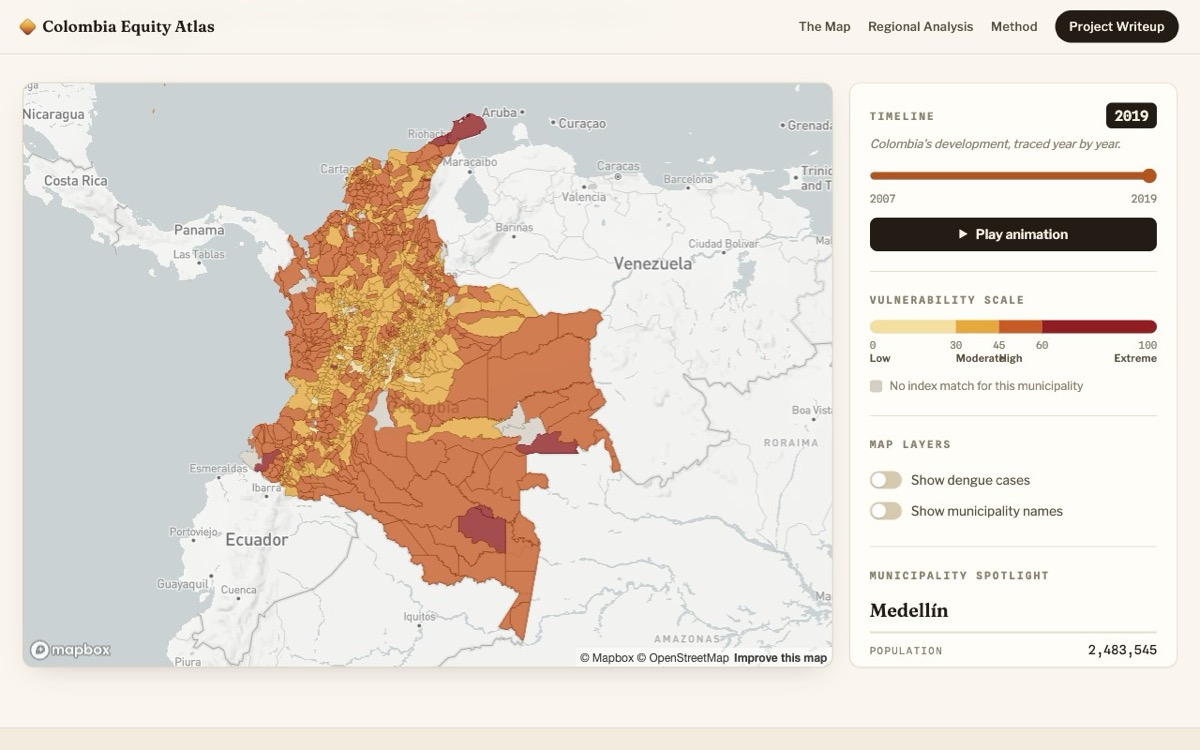Click the Low segment of vulnerability scale
The width and height of the screenshot is (1200, 750).
(x=913, y=327)
